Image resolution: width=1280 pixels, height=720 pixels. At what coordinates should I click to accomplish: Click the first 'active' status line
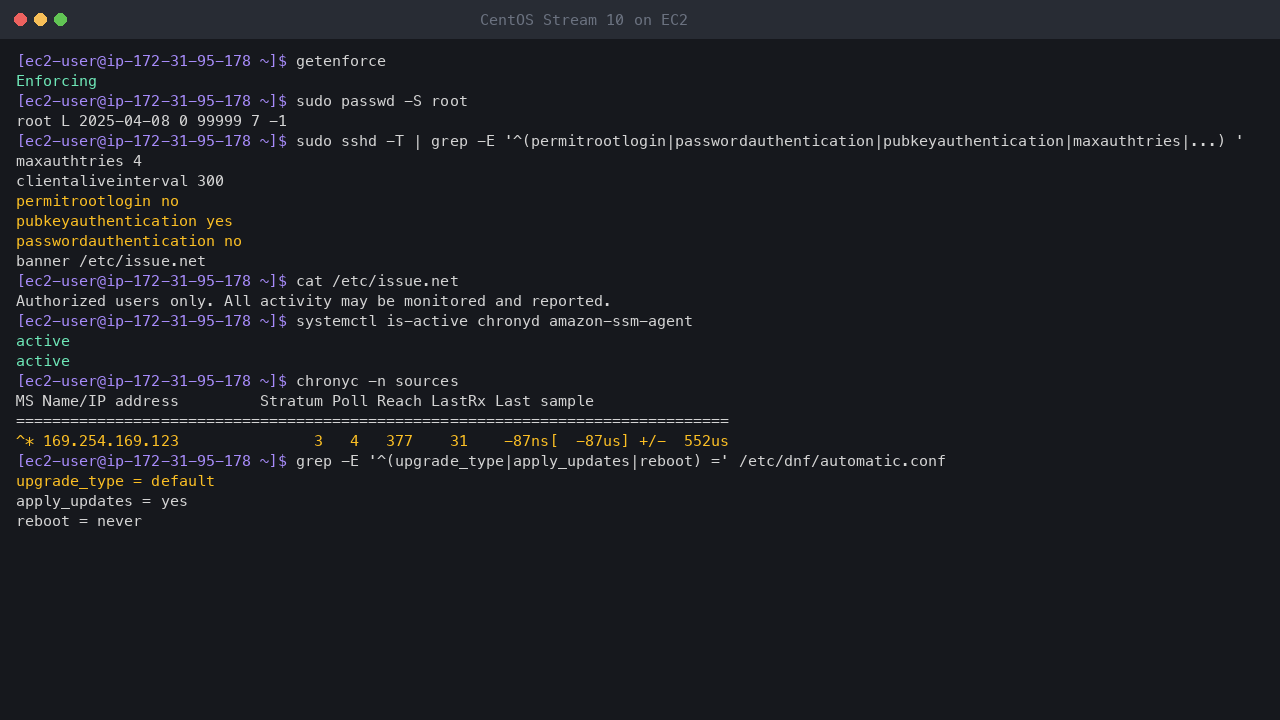pos(43,341)
